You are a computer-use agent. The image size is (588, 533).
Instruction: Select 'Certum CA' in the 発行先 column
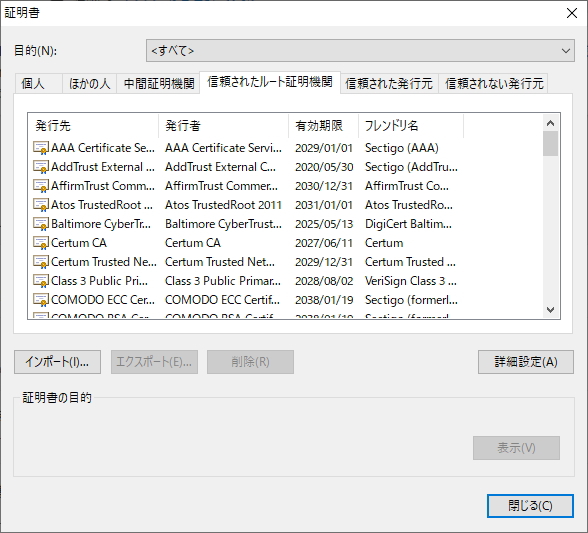tap(79, 243)
